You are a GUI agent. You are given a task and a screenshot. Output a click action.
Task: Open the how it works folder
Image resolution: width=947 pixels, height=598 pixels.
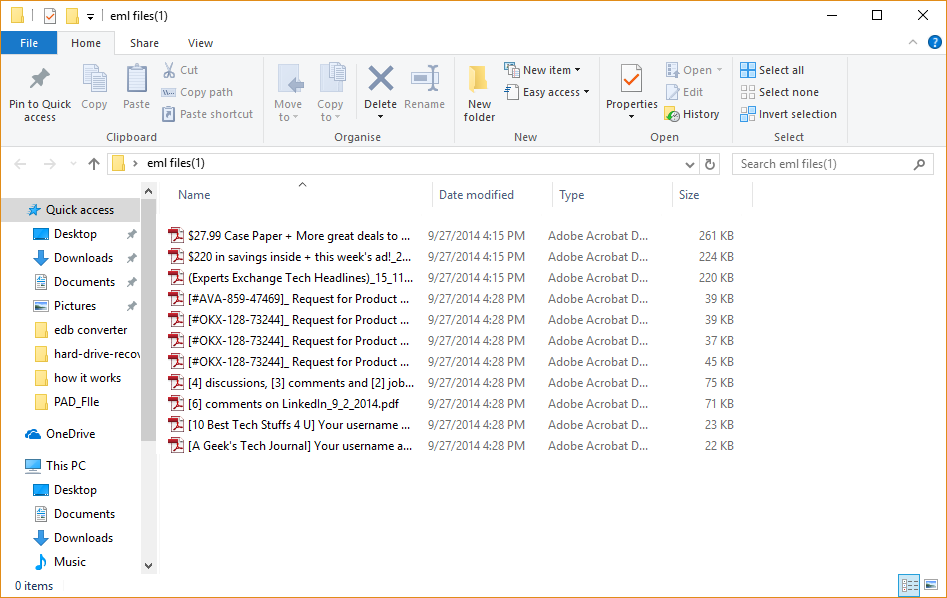pos(88,378)
